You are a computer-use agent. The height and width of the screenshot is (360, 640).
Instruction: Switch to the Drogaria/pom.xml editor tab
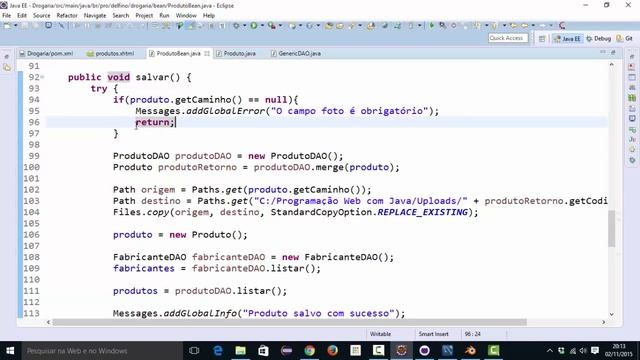(x=47, y=53)
